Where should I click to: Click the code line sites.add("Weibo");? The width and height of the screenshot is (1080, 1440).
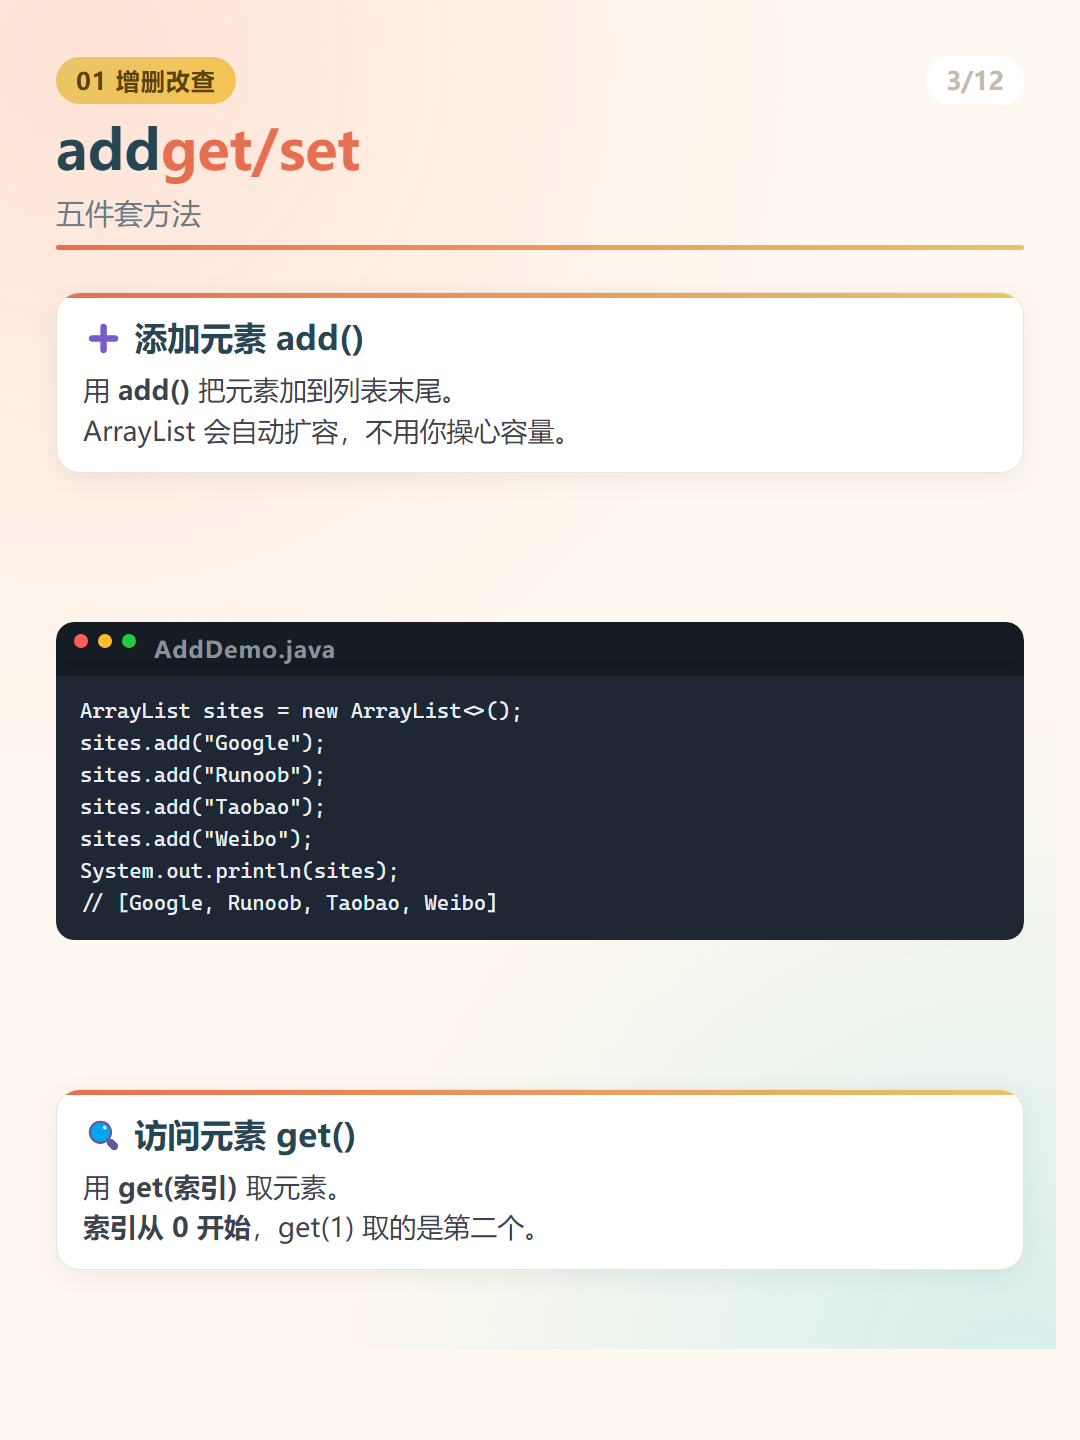(196, 839)
